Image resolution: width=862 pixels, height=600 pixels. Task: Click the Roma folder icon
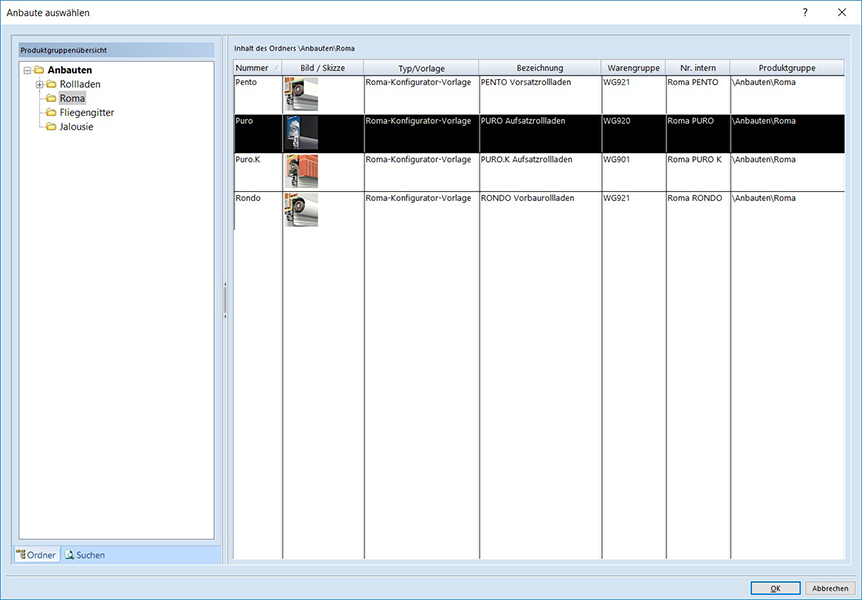51,98
